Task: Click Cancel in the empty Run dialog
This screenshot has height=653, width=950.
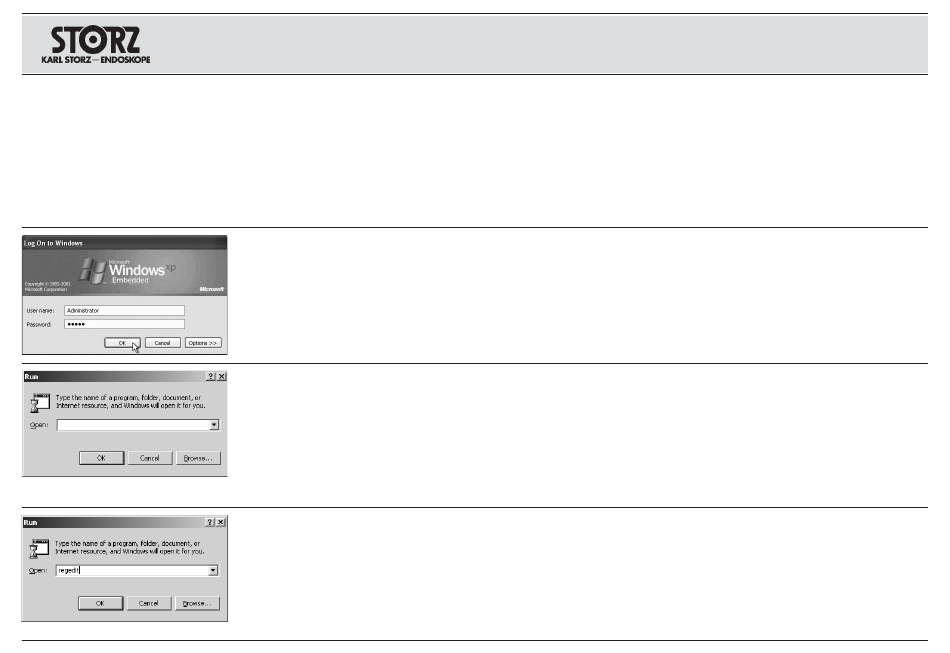Action: point(150,458)
